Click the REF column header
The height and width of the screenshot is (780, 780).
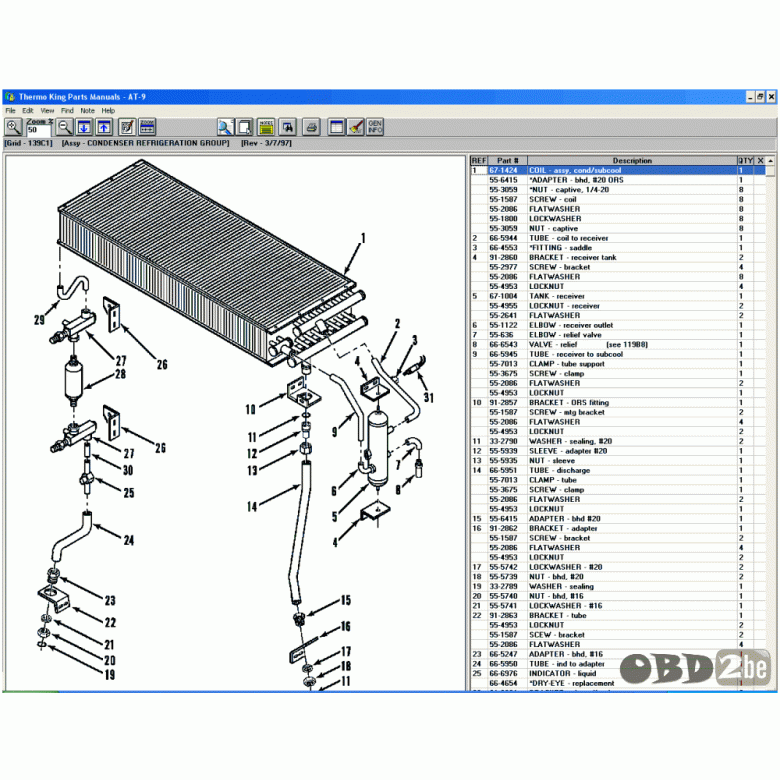pos(479,161)
